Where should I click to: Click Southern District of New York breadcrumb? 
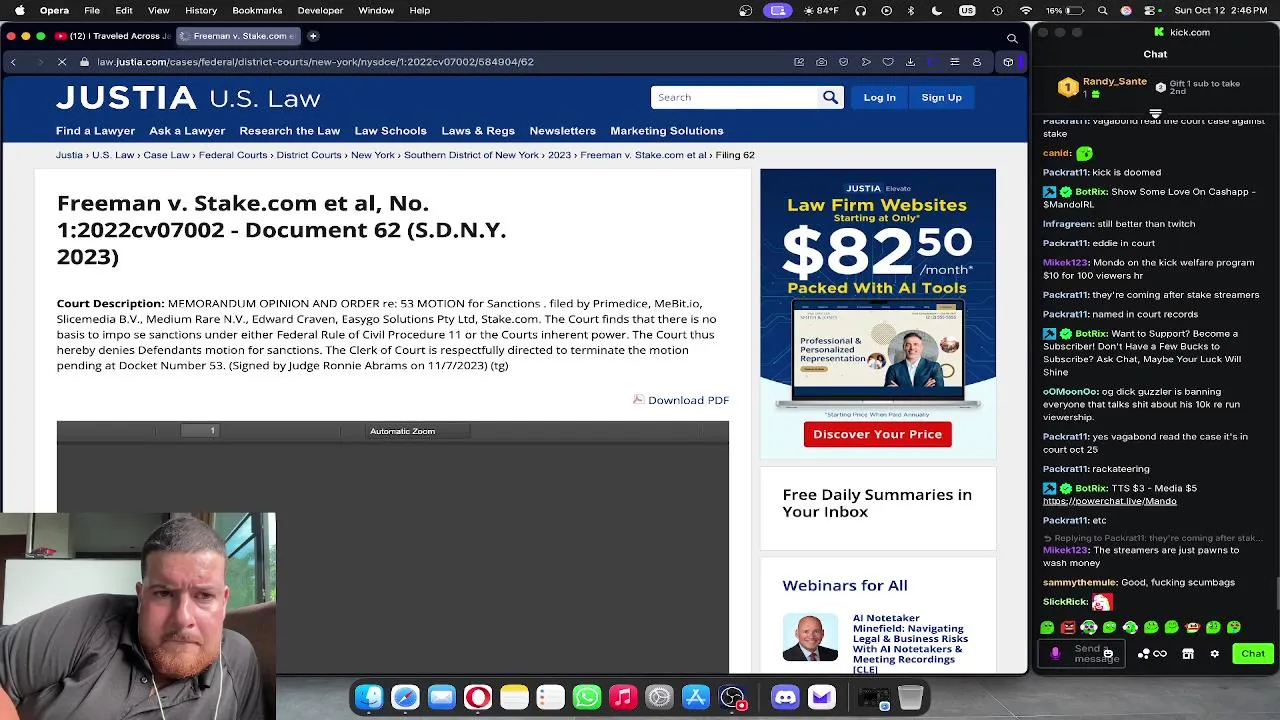point(471,155)
